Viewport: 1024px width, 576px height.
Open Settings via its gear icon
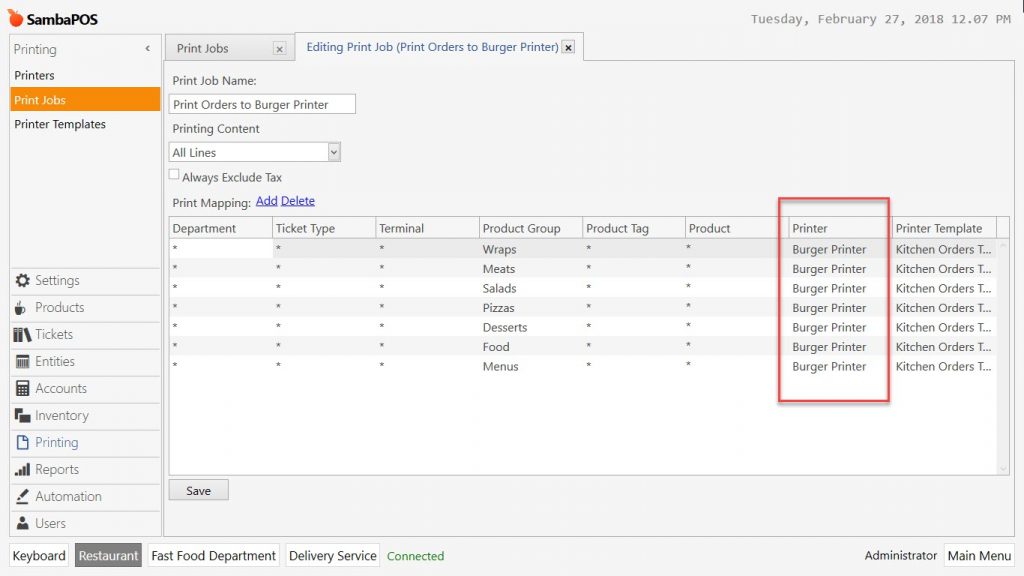(x=23, y=280)
